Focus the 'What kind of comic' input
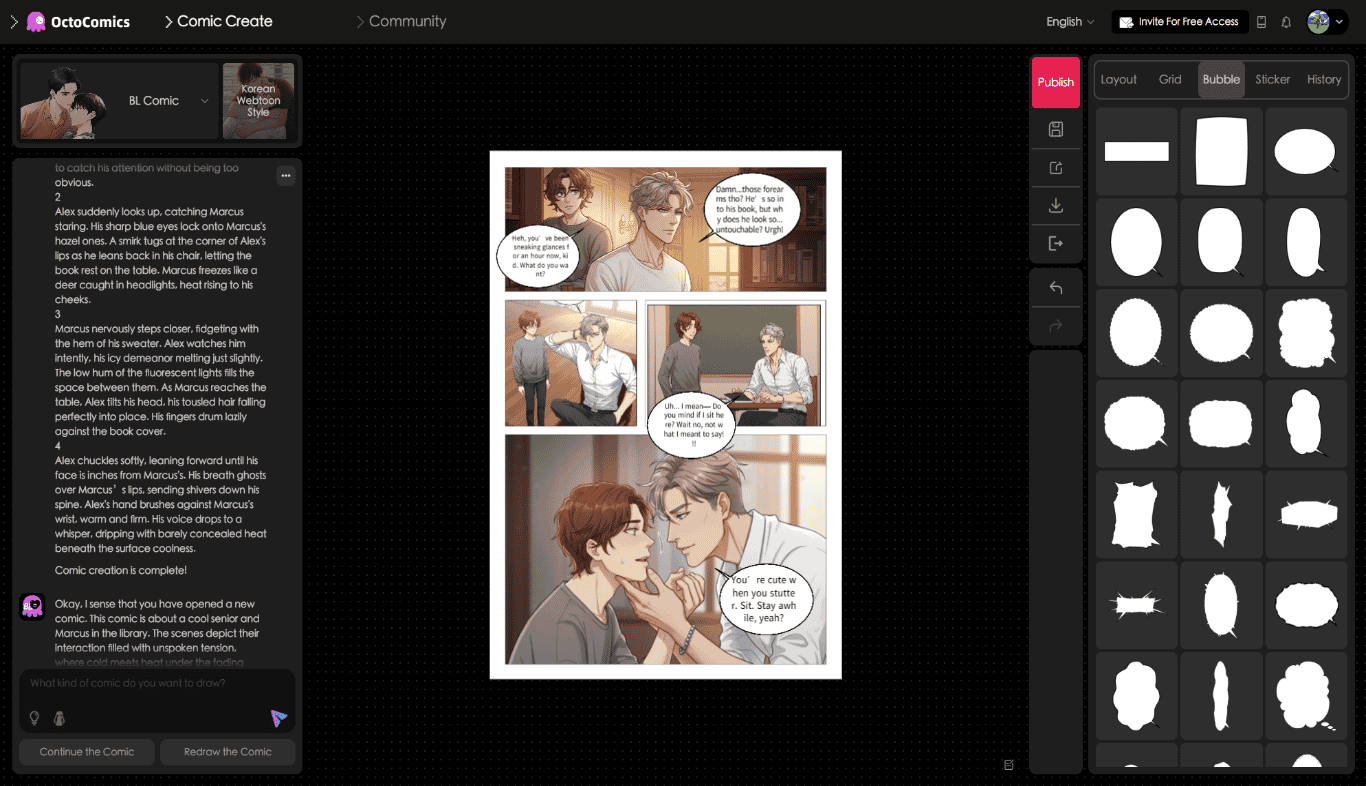This screenshot has height=786, width=1366. 157,684
